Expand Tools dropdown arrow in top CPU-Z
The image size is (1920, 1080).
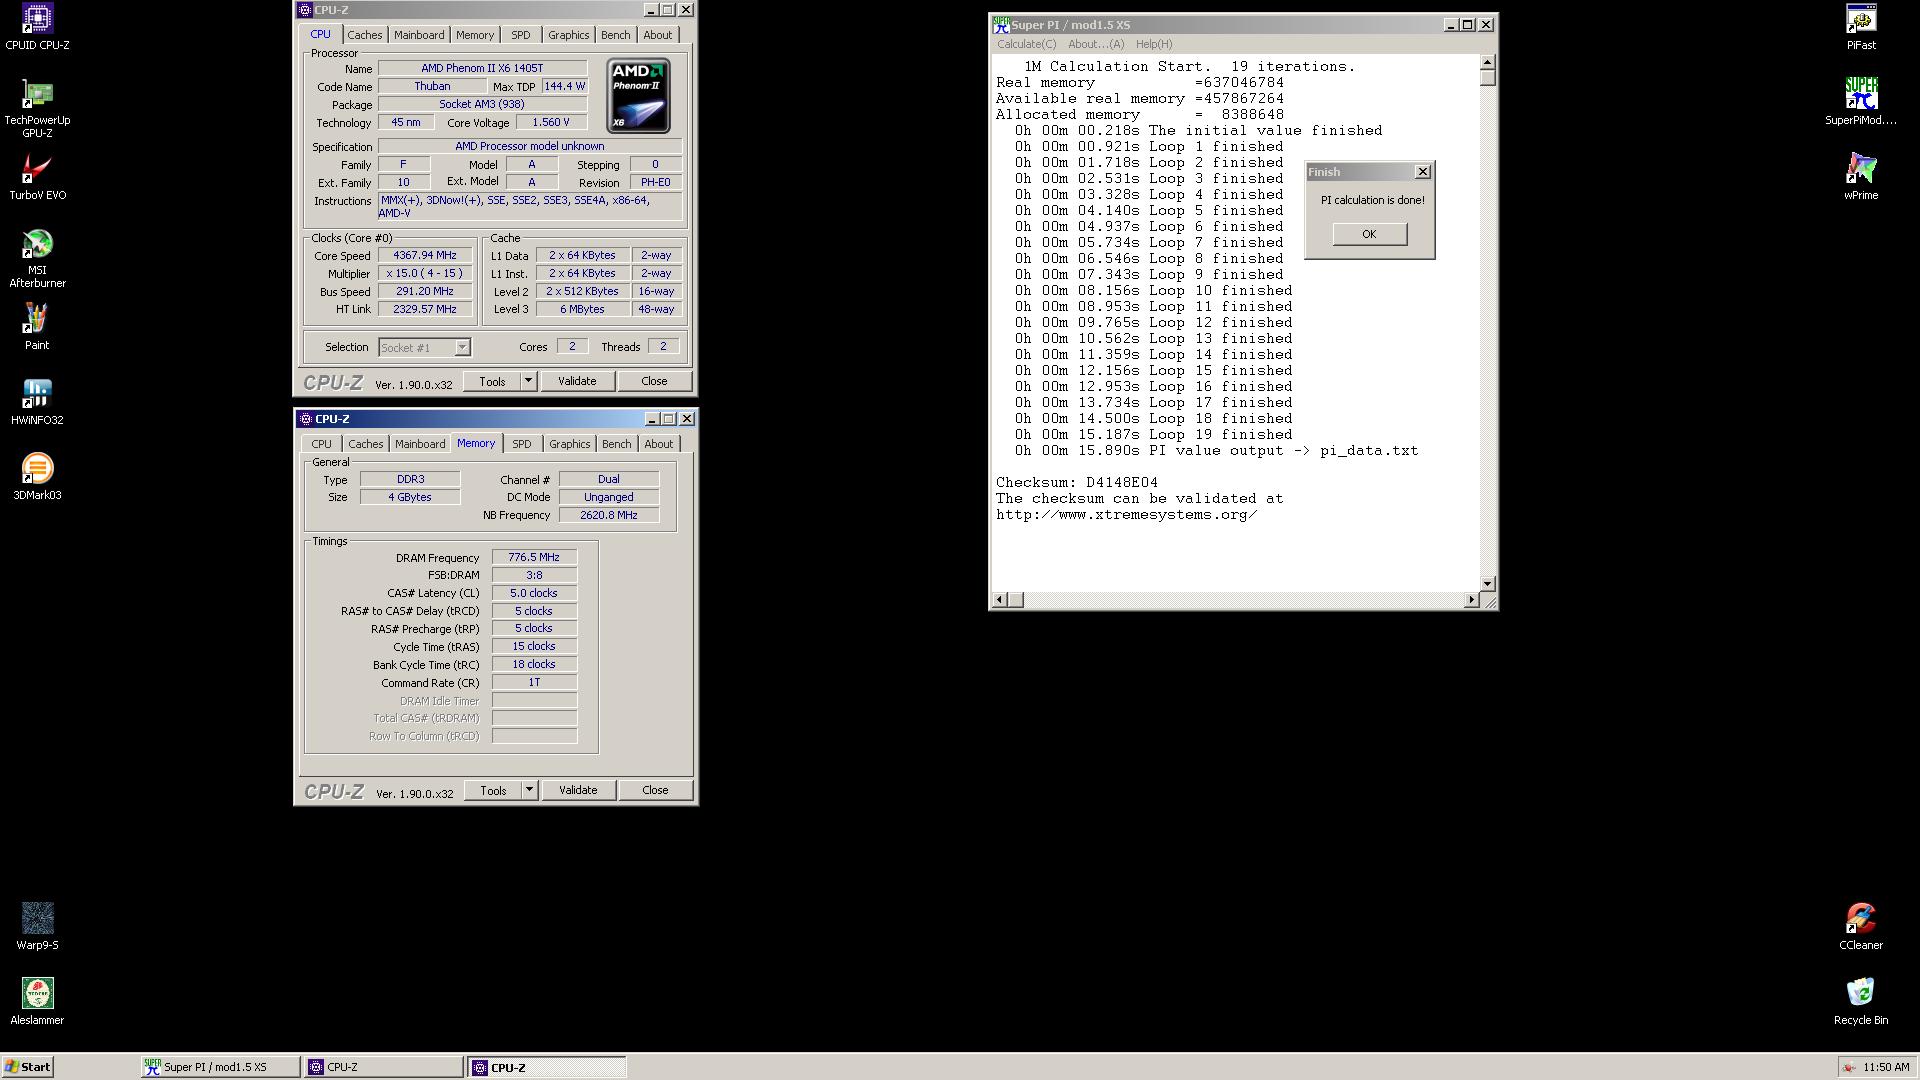(528, 381)
